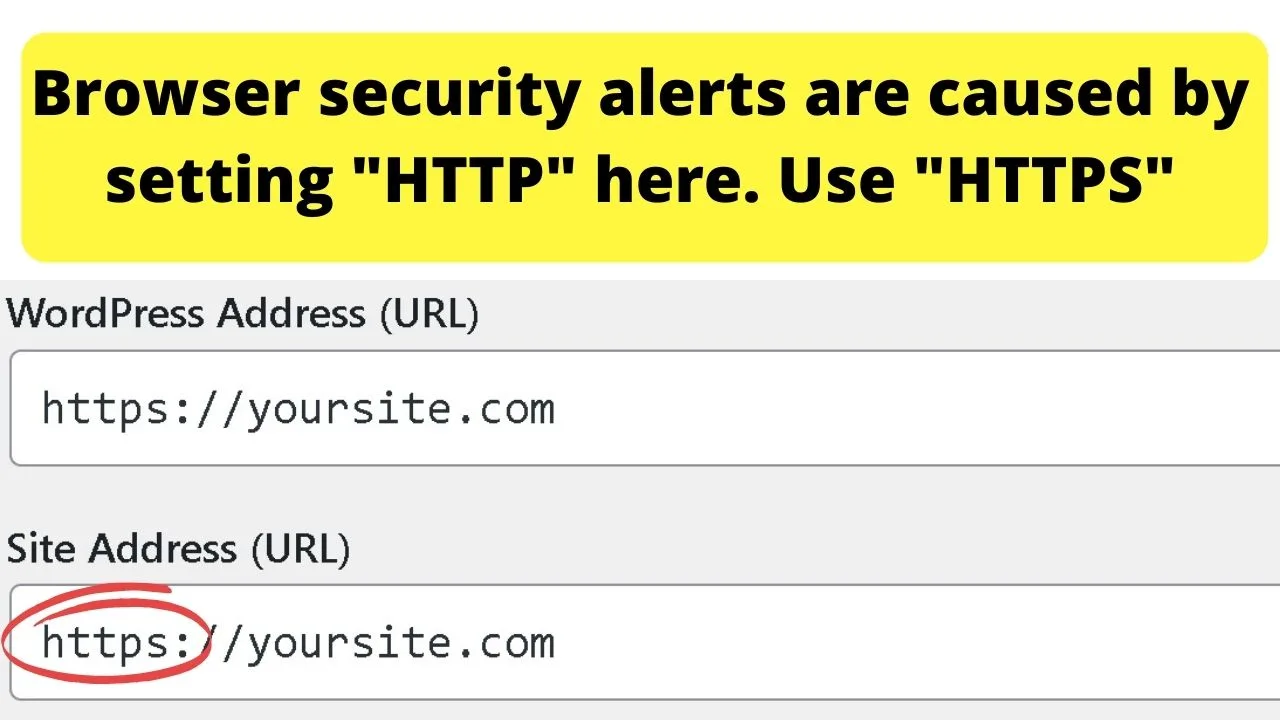1280x720 pixels.
Task: Select the WordPress Address (URL) label
Action: (243, 314)
